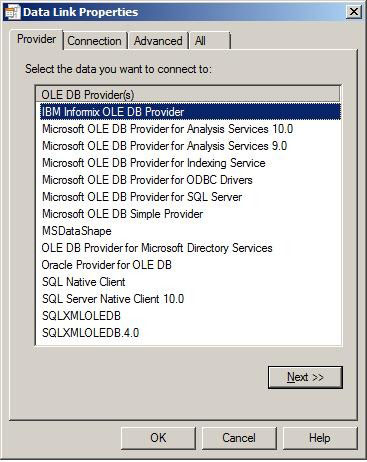Switch to the Connection tab
The image size is (367, 462).
pos(94,41)
